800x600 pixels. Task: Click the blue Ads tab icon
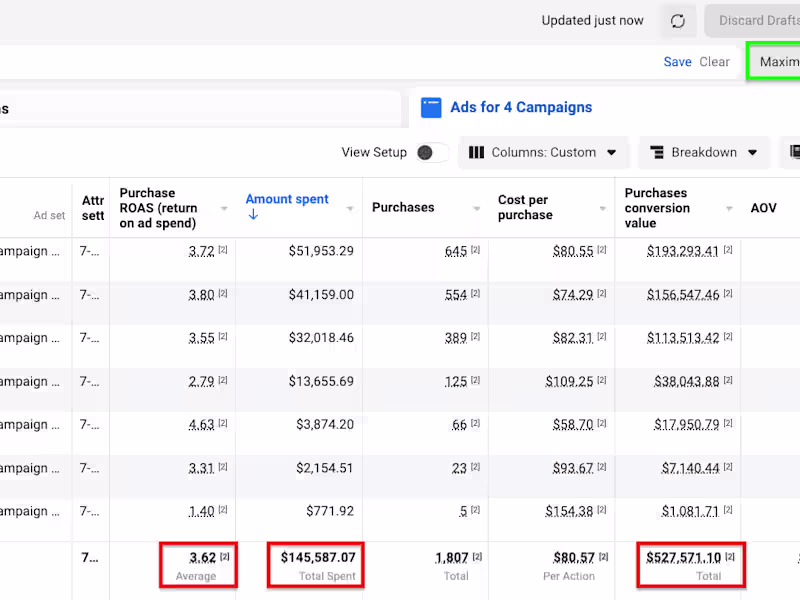coord(431,108)
